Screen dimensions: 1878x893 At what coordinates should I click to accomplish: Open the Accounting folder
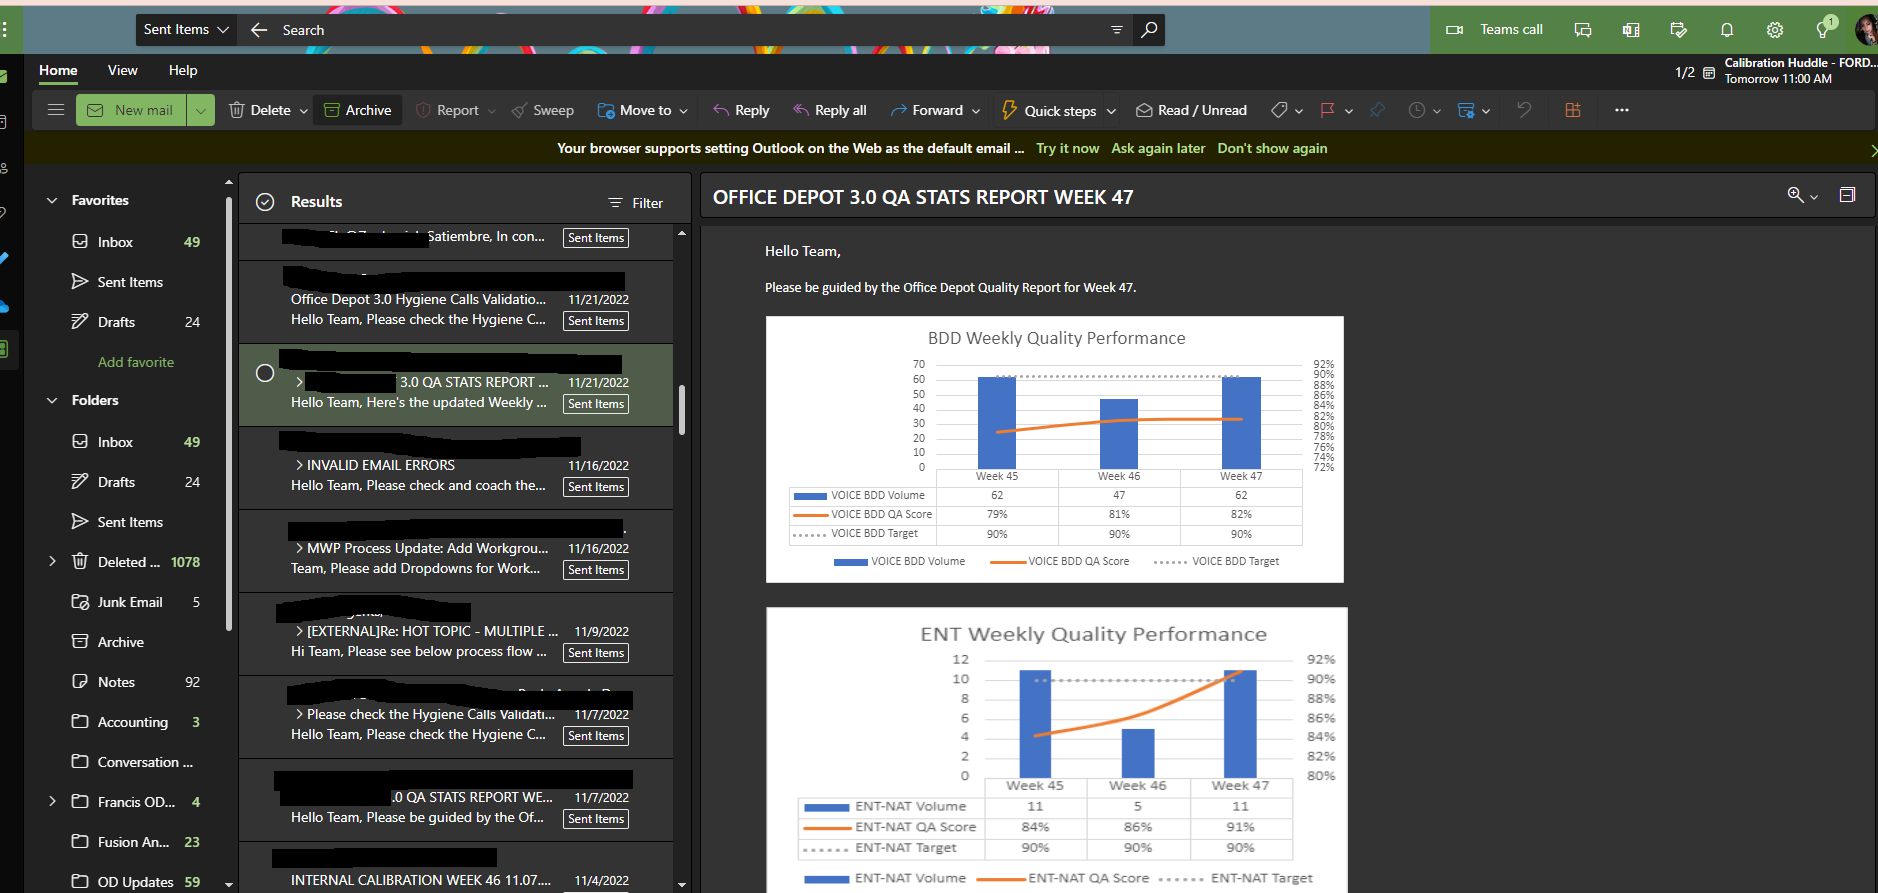pyautogui.click(x=130, y=722)
